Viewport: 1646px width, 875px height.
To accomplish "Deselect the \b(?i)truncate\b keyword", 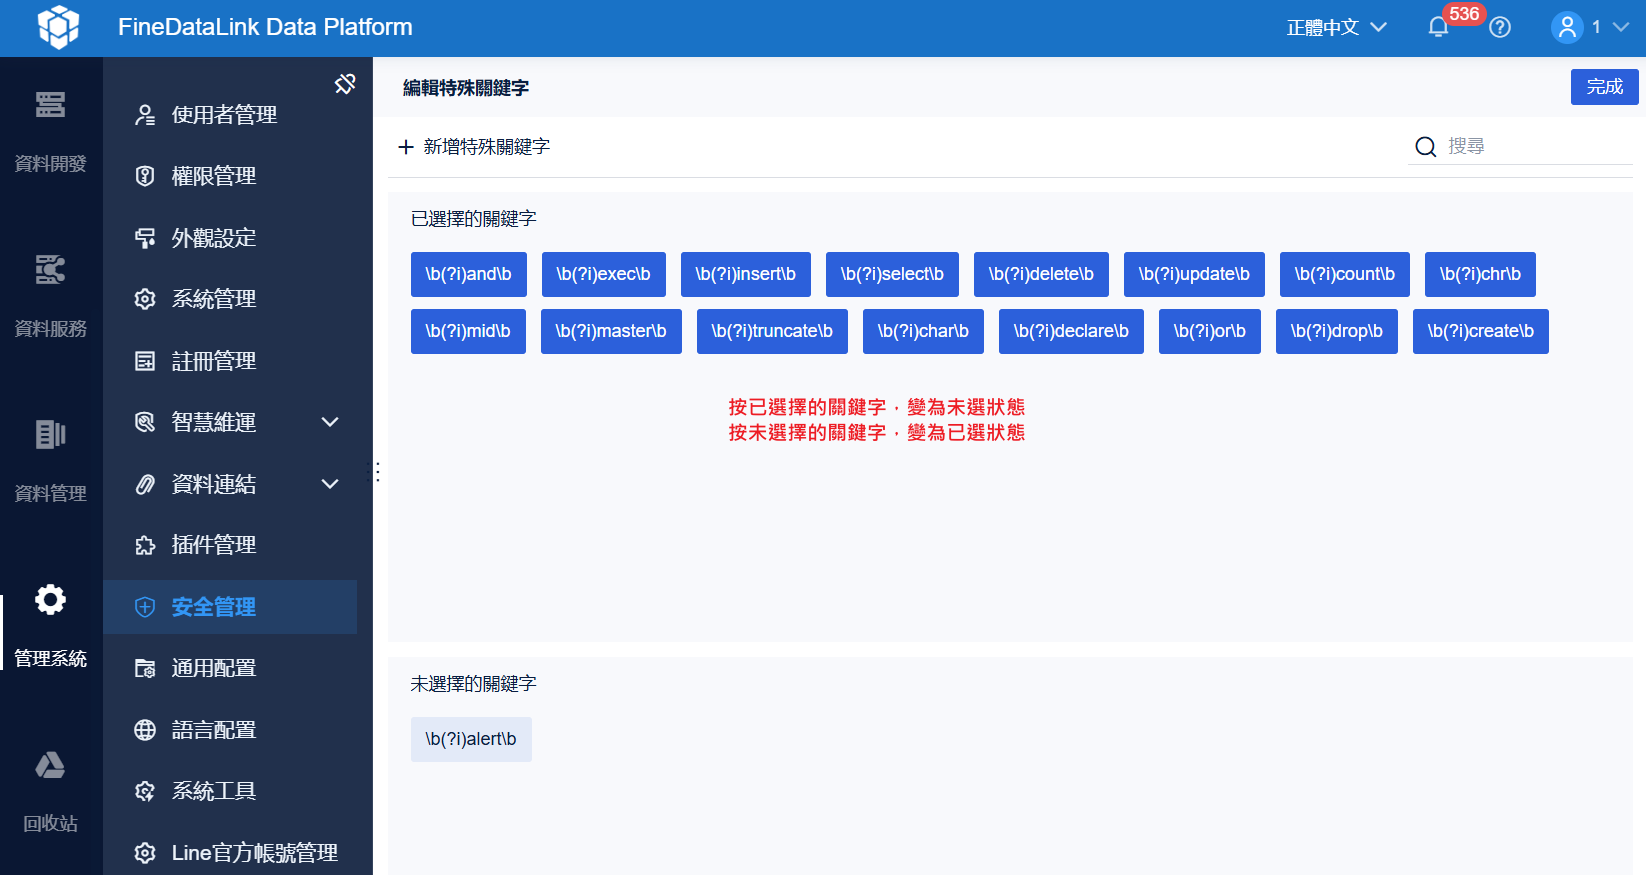I will (772, 331).
